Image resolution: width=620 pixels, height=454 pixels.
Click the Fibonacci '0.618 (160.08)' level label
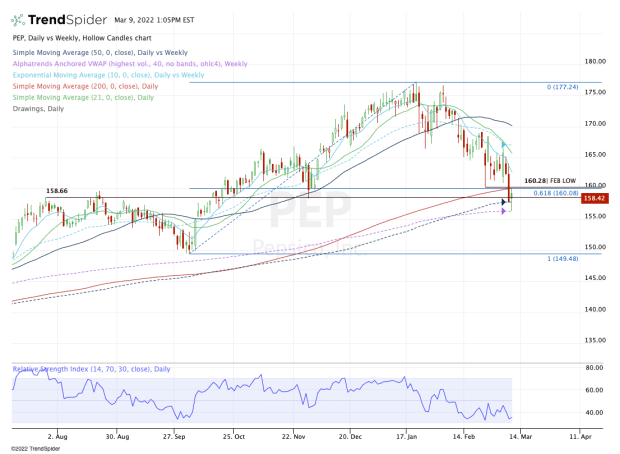click(x=556, y=193)
